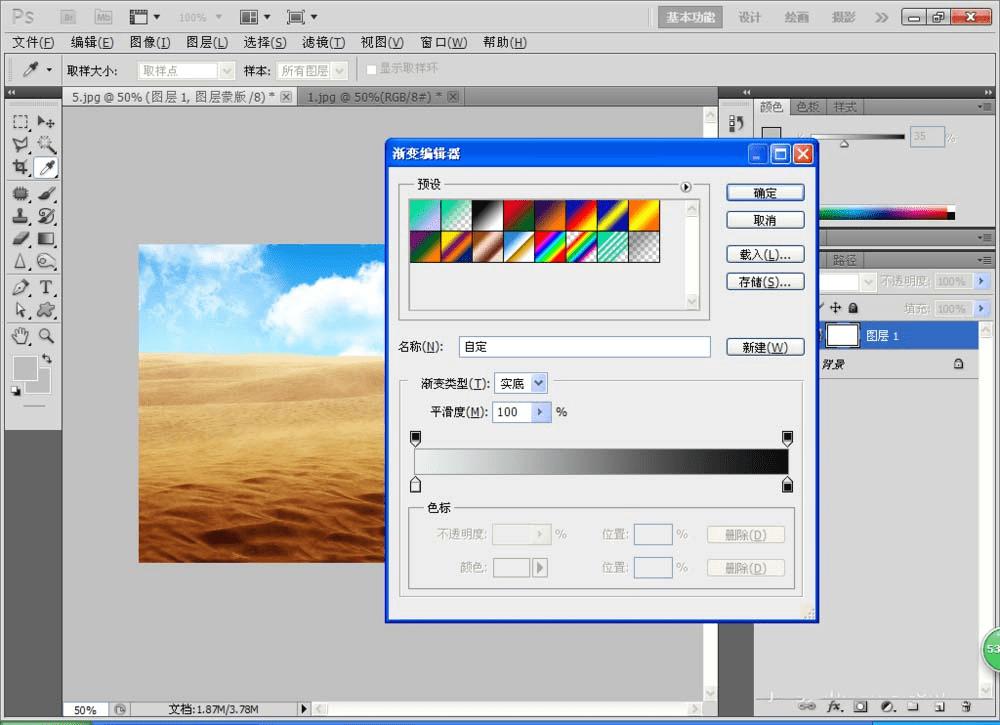This screenshot has height=725, width=1000.
Task: Reset default foreground/background colors icon
Action: [15, 391]
